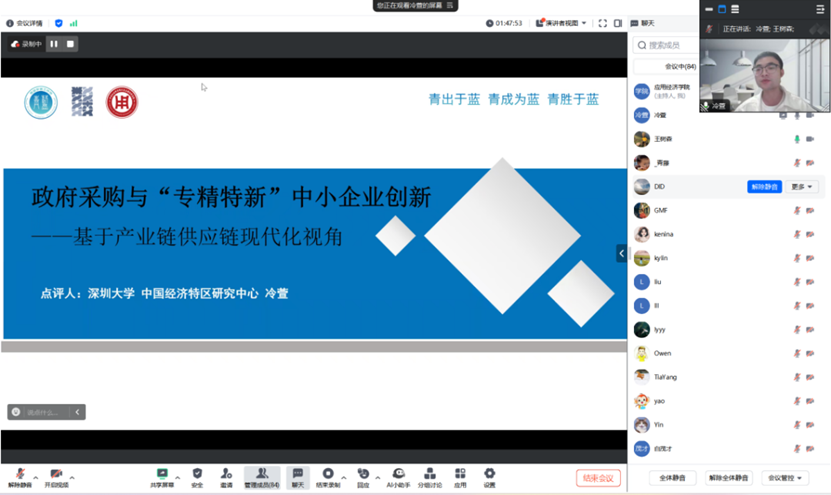Toggle microphone for yao
Viewport: 831px width, 495px height.
click(797, 401)
